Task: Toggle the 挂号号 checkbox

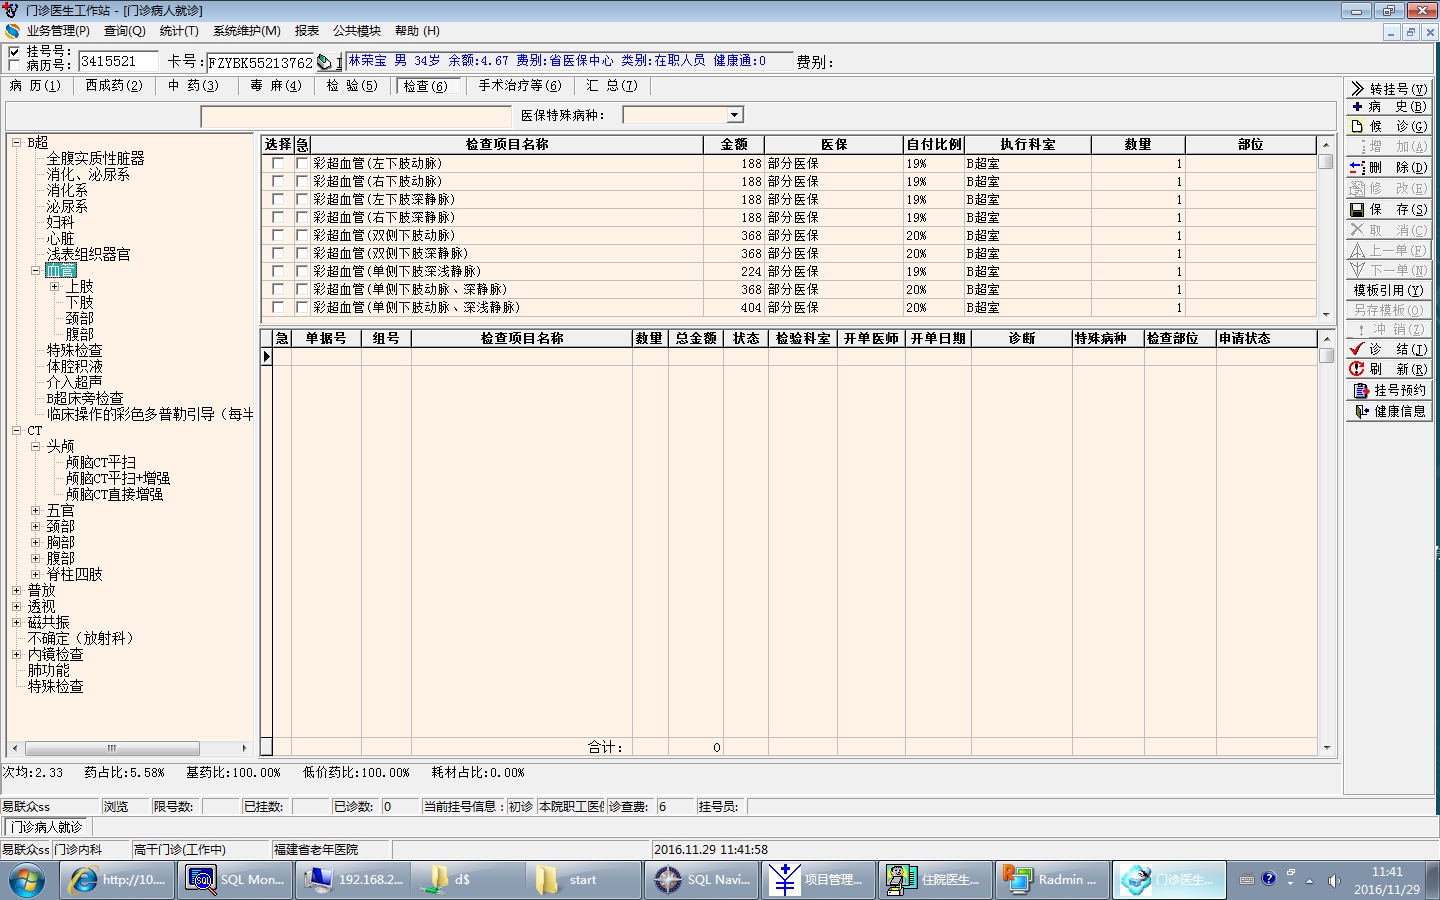Action: tap(14, 52)
